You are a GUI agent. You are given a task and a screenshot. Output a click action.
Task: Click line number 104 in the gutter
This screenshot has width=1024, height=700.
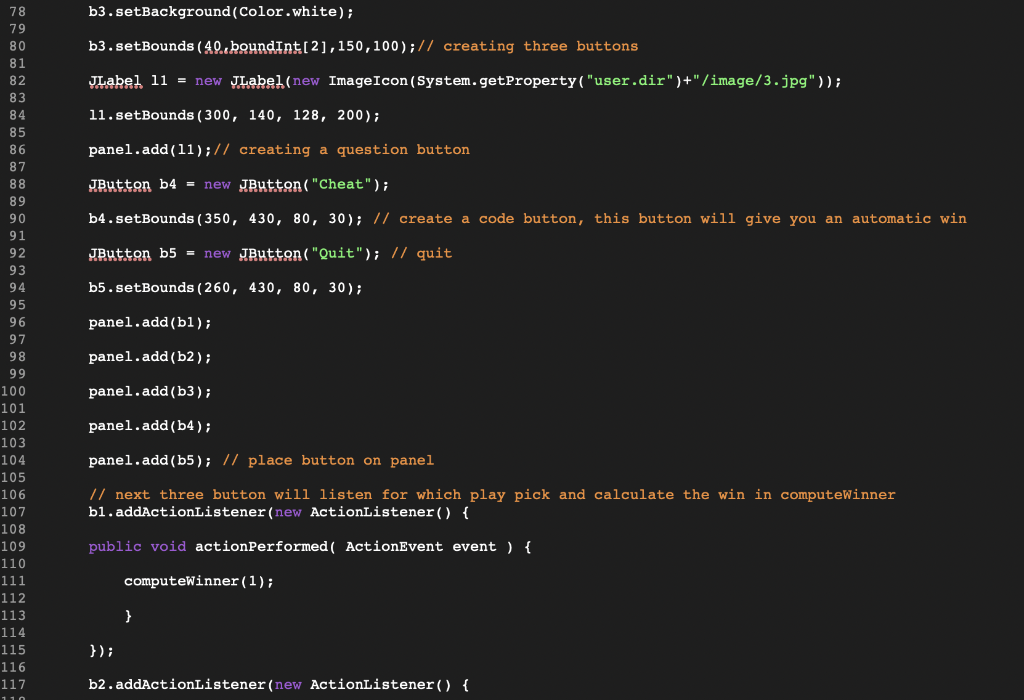click(18, 460)
